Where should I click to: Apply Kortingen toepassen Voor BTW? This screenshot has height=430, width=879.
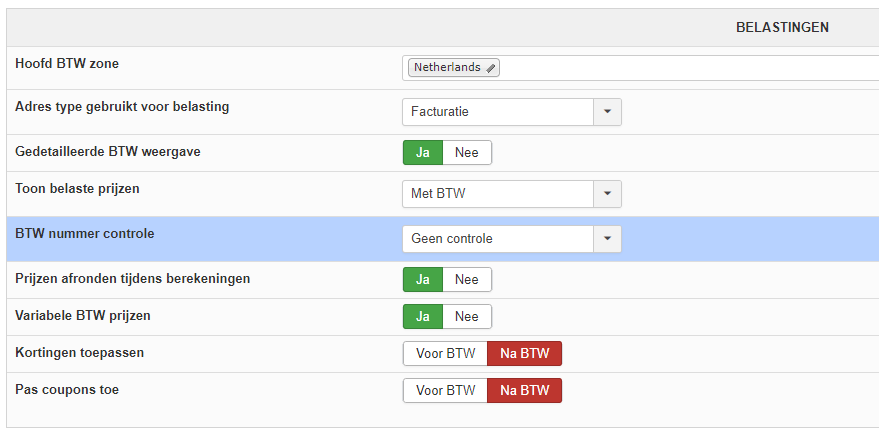pos(445,354)
